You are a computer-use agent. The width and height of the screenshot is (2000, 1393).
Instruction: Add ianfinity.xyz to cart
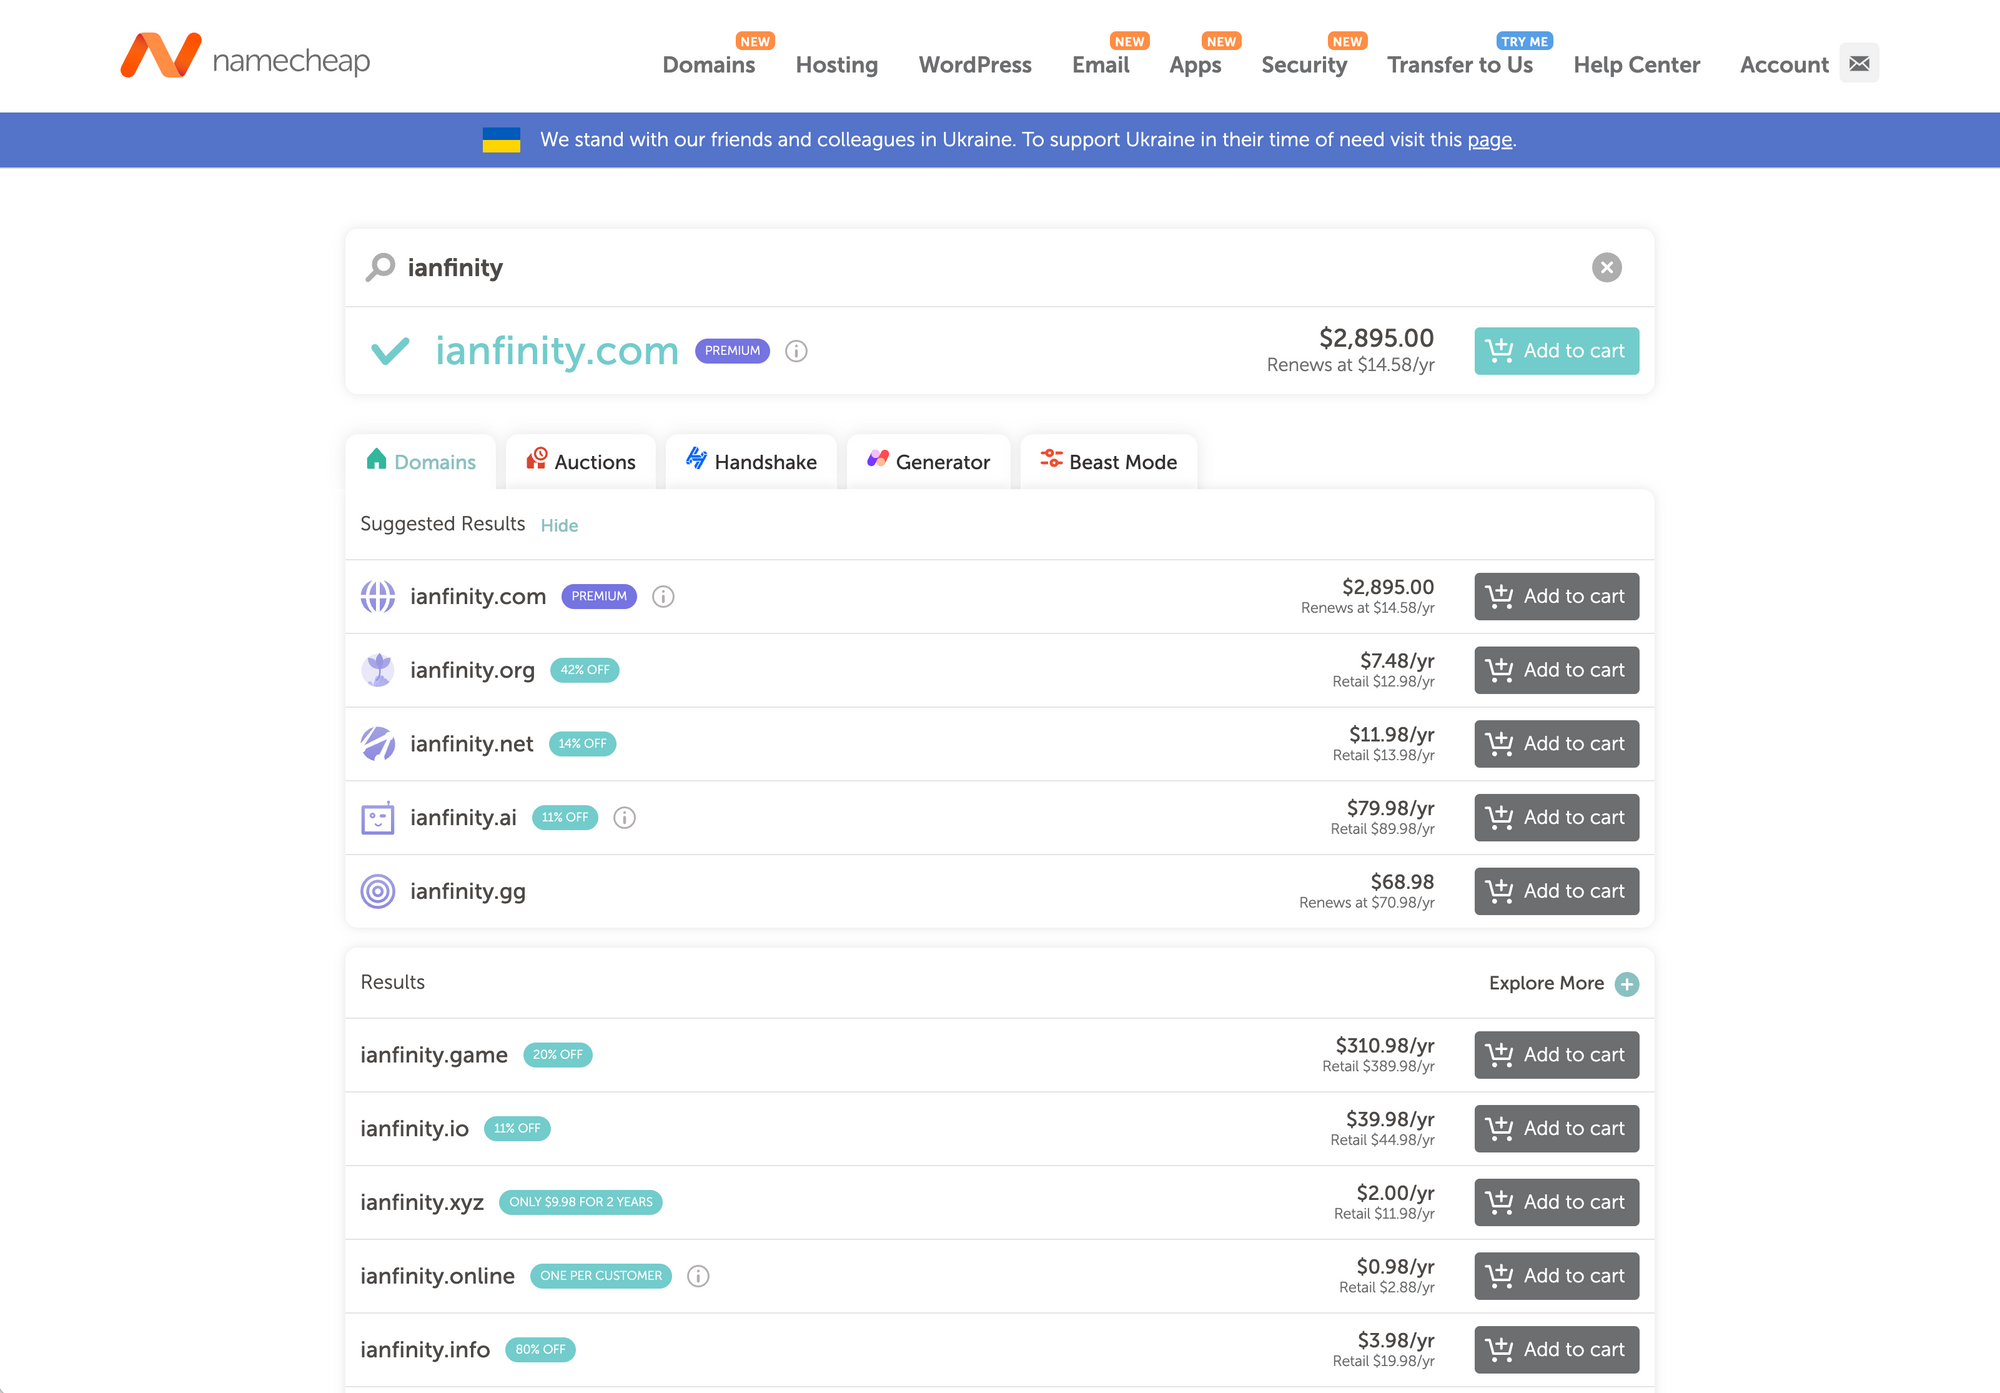coord(1556,1202)
